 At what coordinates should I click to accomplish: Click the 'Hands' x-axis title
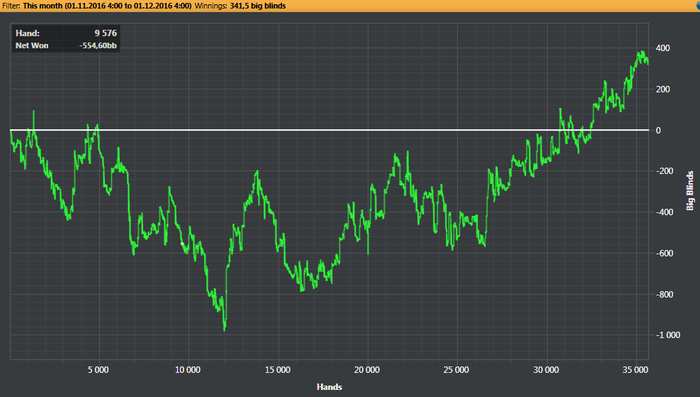point(329,387)
